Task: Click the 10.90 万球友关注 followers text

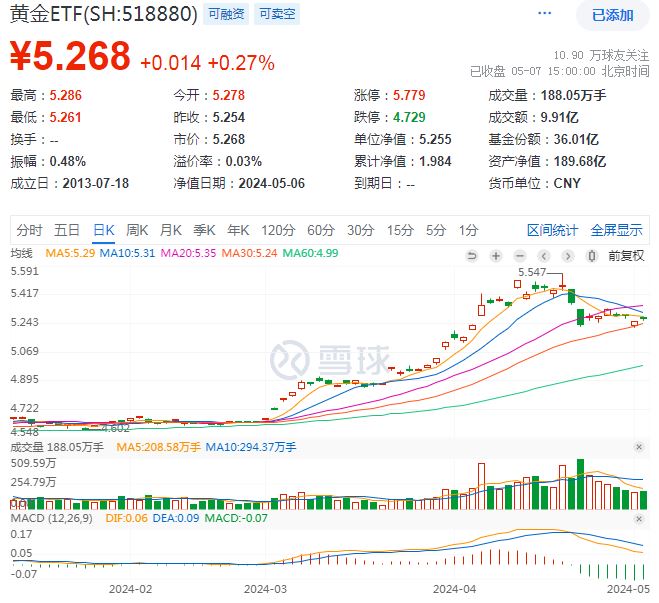Action: click(601, 55)
